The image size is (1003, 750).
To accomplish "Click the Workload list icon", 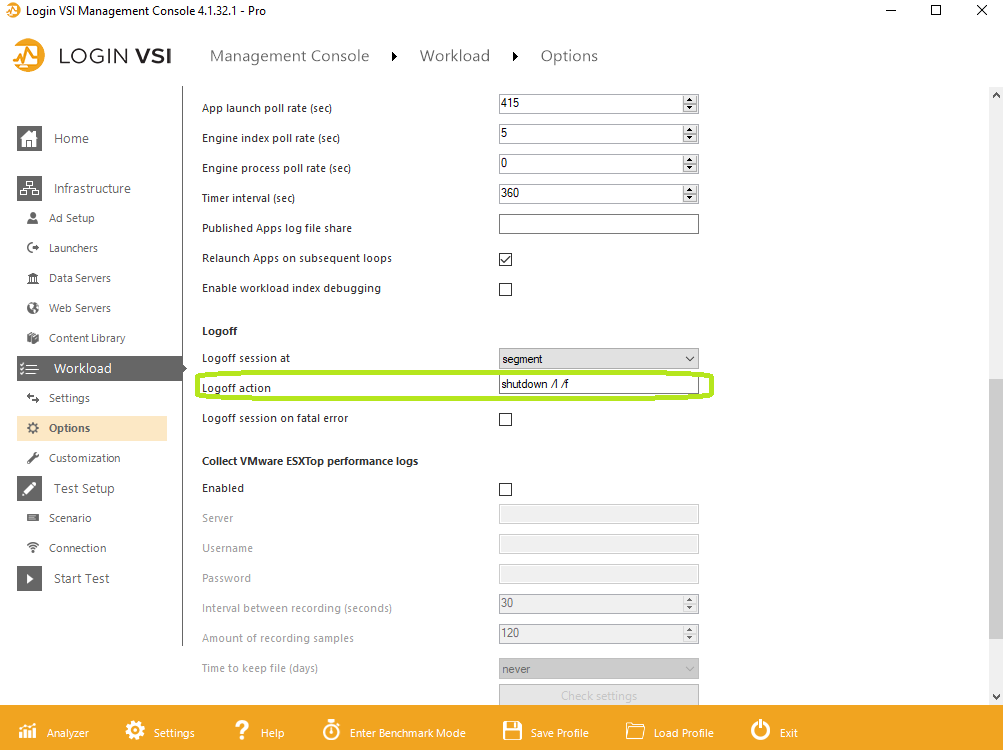I will [x=29, y=369].
